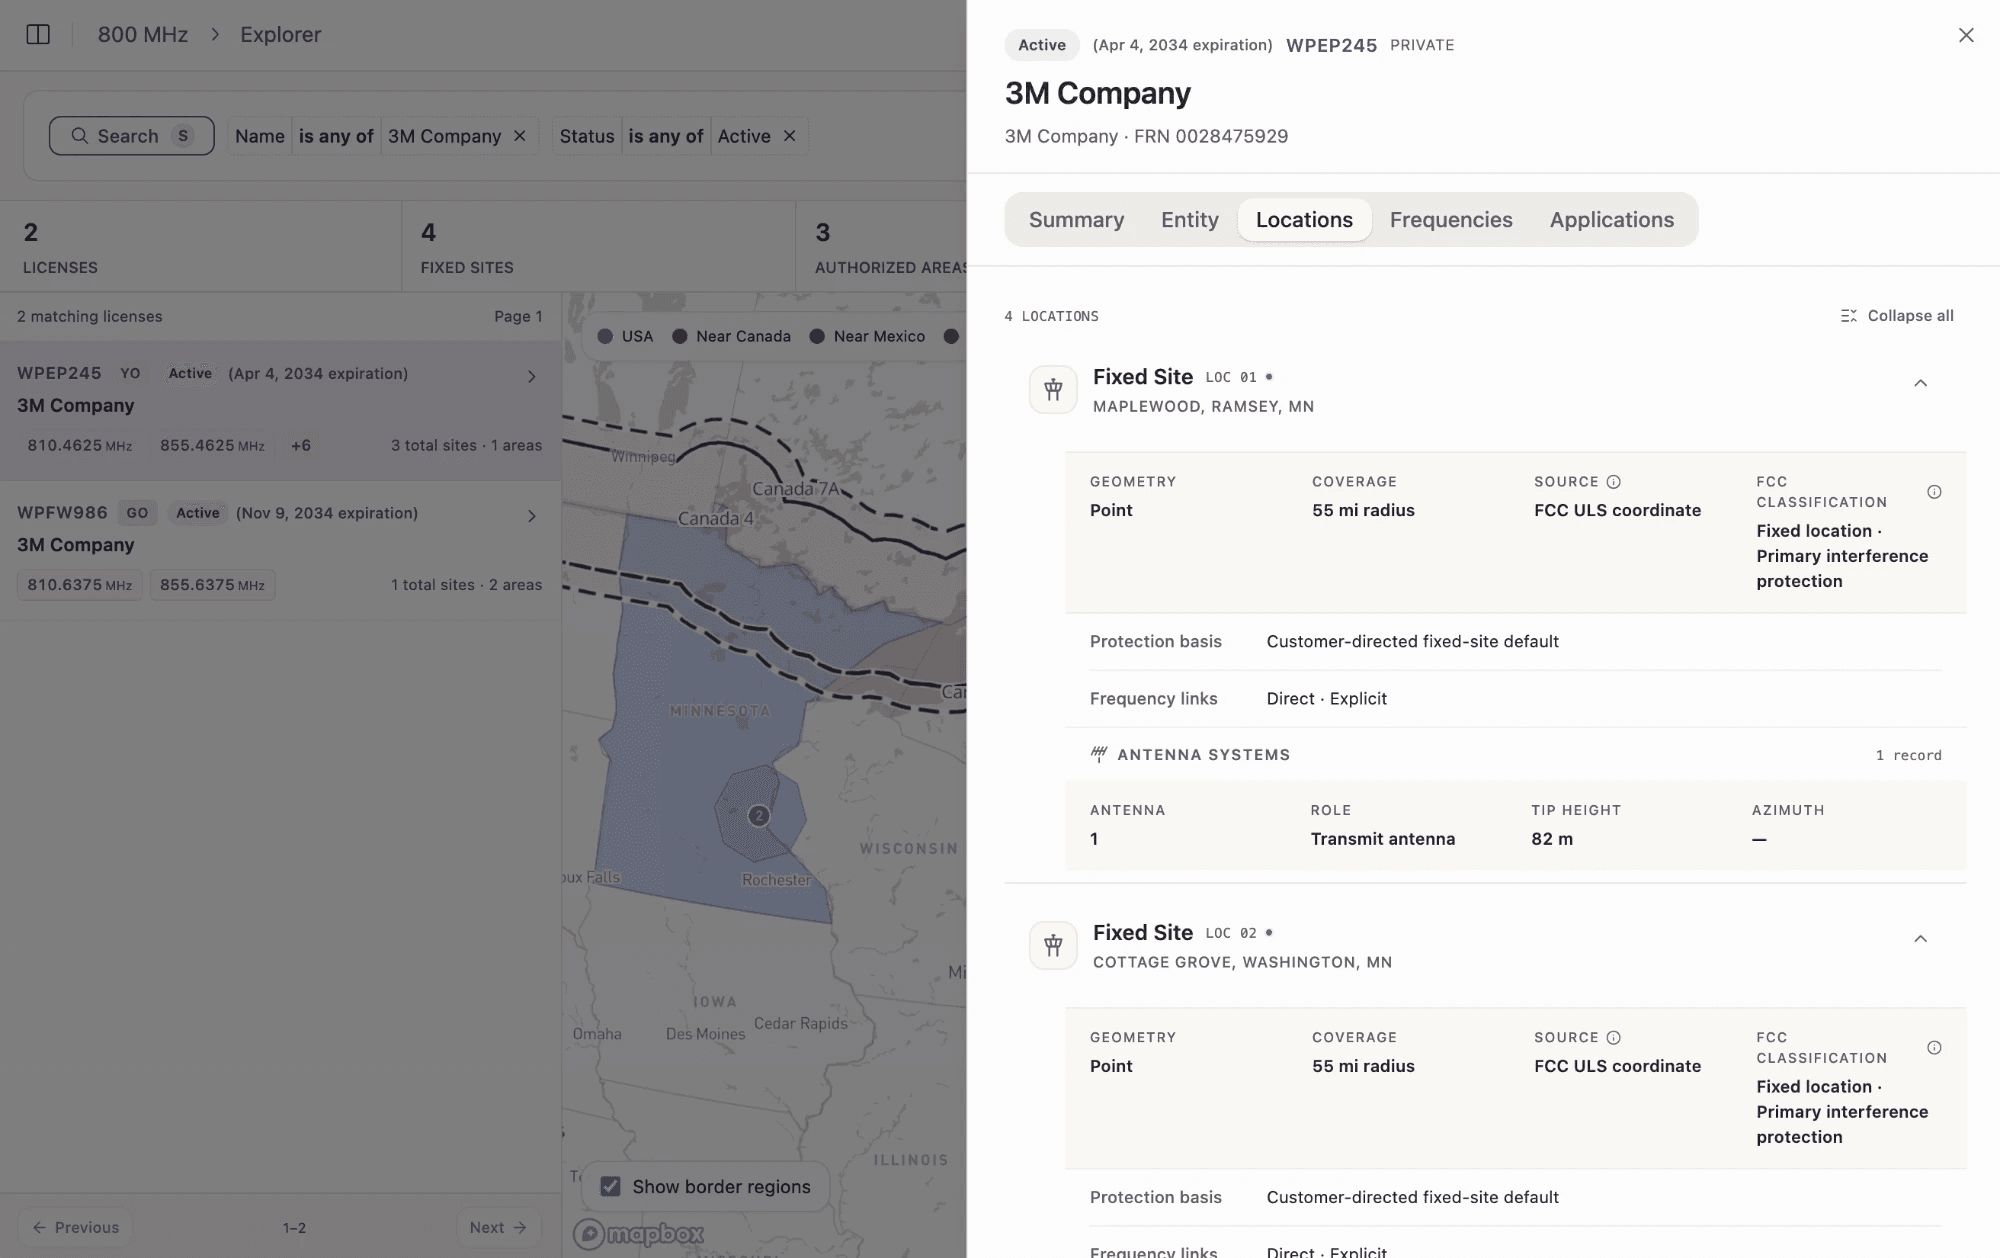Click the Fixed Sites count card
Viewport: 2000px width, 1258px height.
(598, 247)
